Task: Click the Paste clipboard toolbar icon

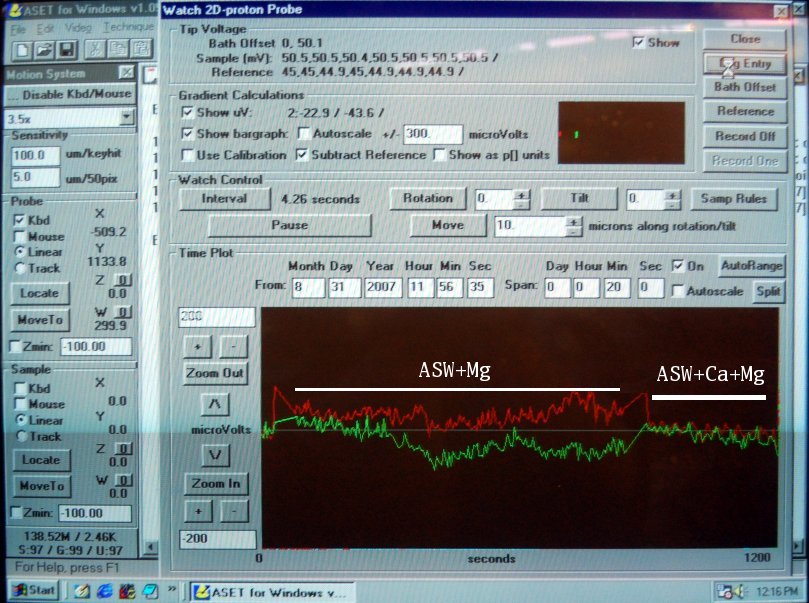Action: [x=140, y=49]
